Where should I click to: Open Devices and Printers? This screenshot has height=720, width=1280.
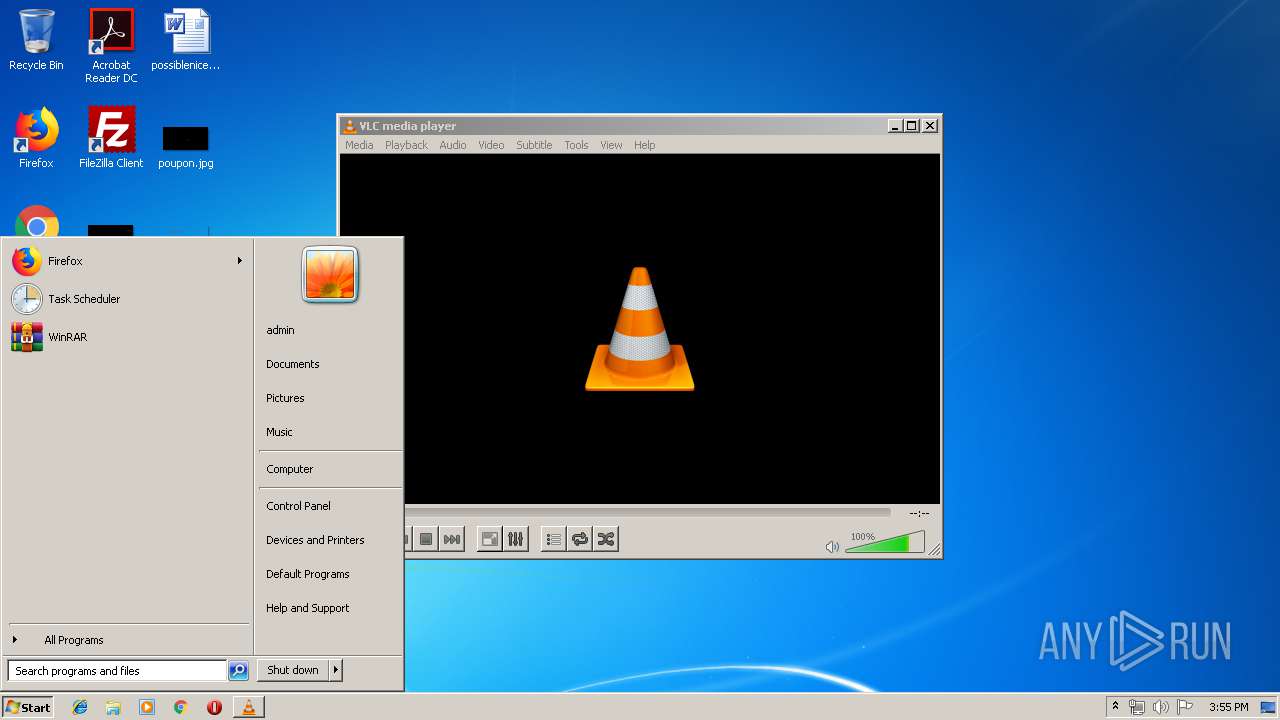(315, 540)
